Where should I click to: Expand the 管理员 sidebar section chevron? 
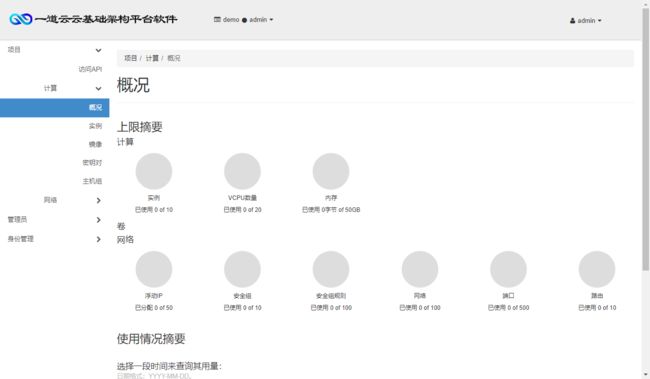click(x=98, y=220)
